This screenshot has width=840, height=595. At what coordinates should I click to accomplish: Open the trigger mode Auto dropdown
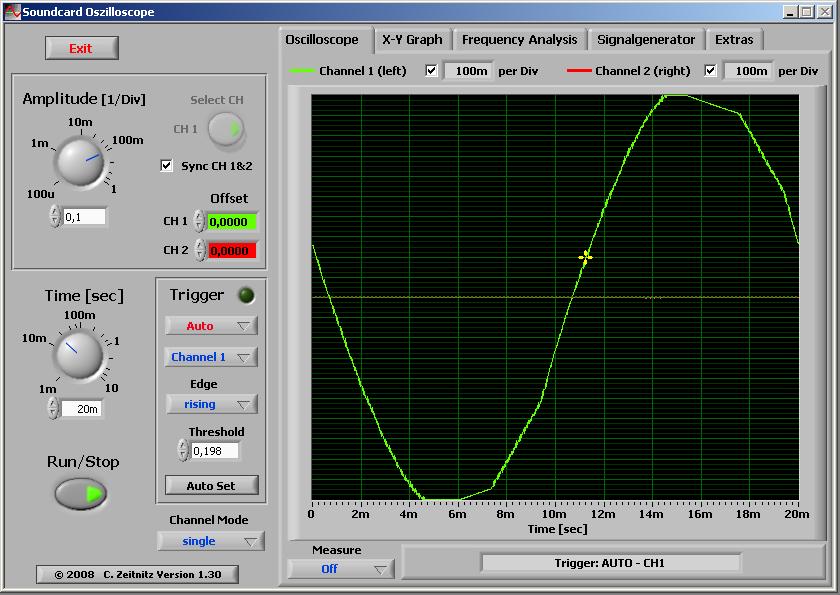pyautogui.click(x=210, y=326)
